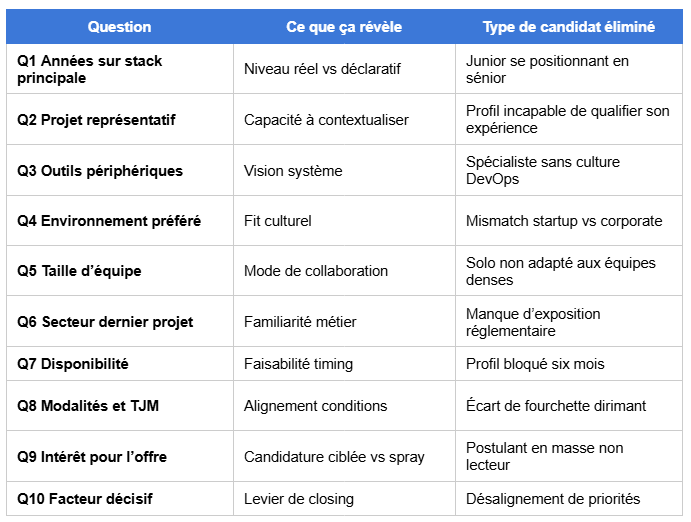Screen dimensions: 691x522
Task: Click the "Fit culturel" cell
Action: (344, 221)
